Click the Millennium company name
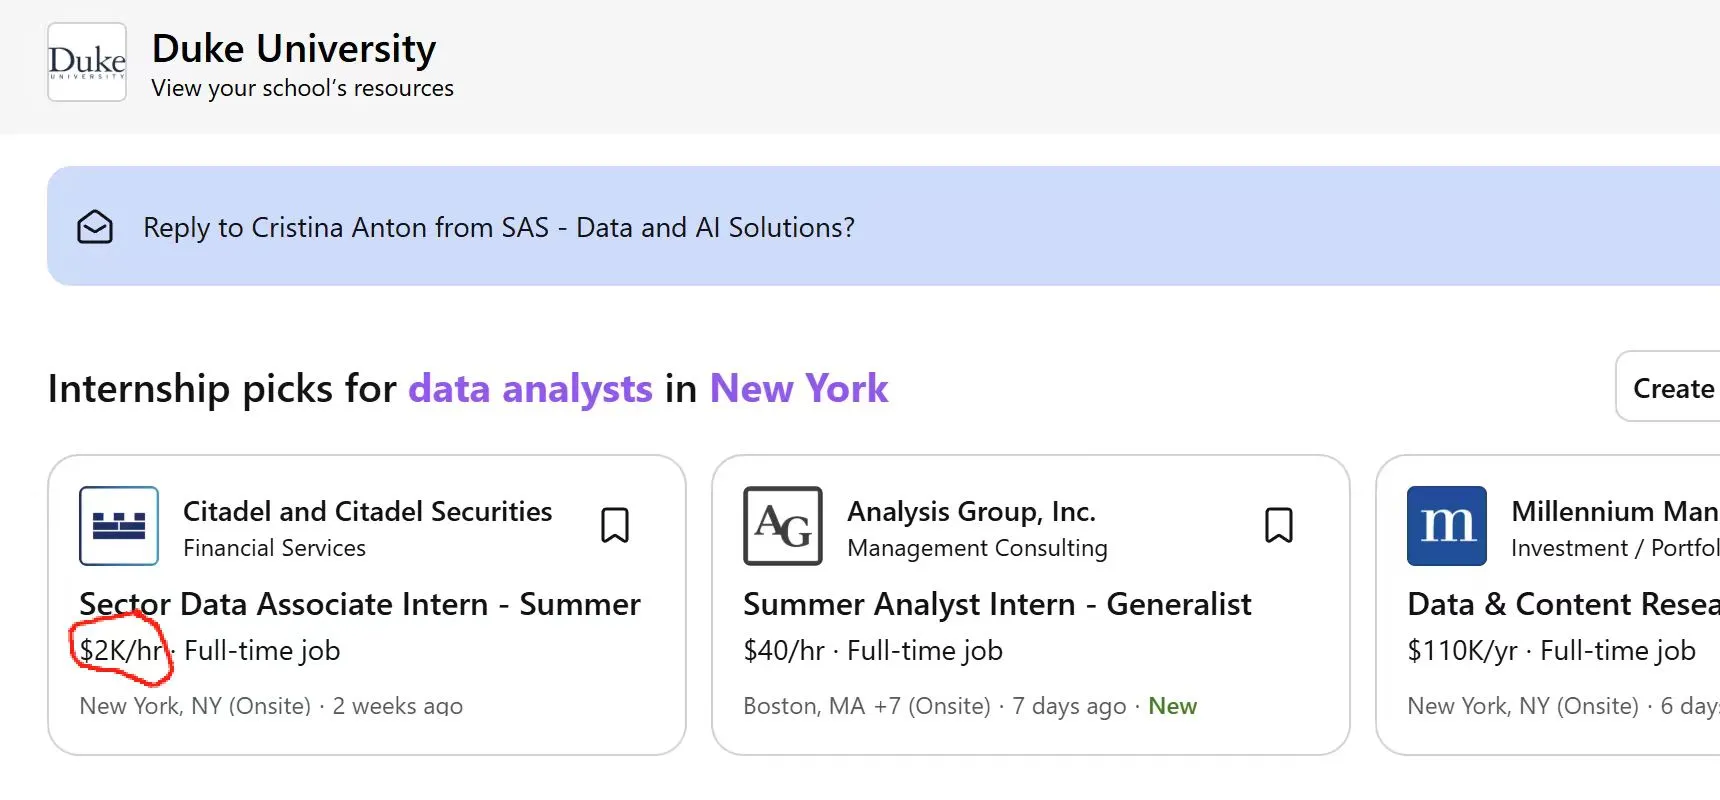 (1614, 511)
